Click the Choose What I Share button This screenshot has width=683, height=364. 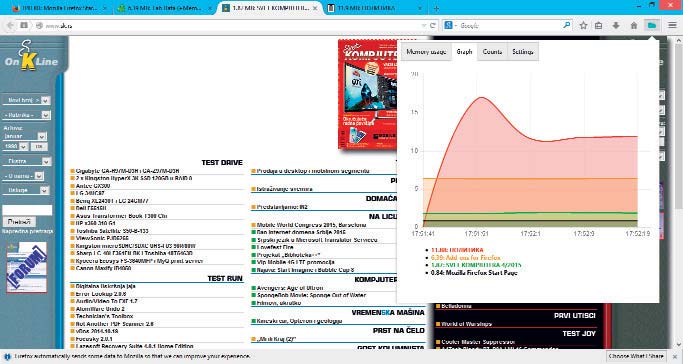(x=636, y=356)
